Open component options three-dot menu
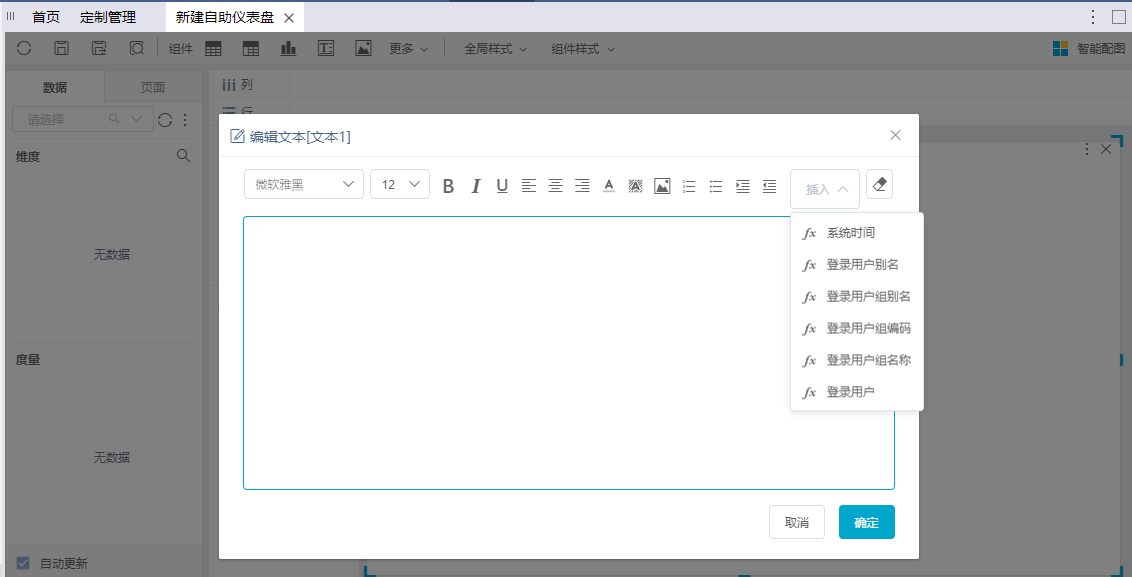 pyautogui.click(x=1089, y=149)
